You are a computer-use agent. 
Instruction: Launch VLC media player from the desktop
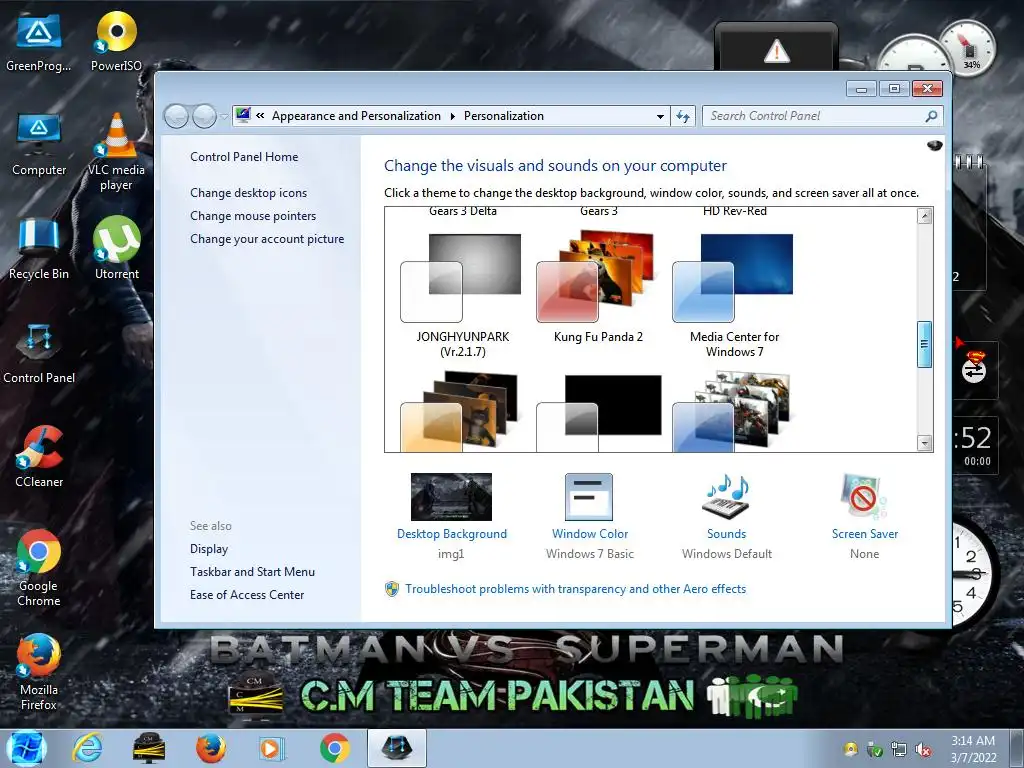coord(116,152)
